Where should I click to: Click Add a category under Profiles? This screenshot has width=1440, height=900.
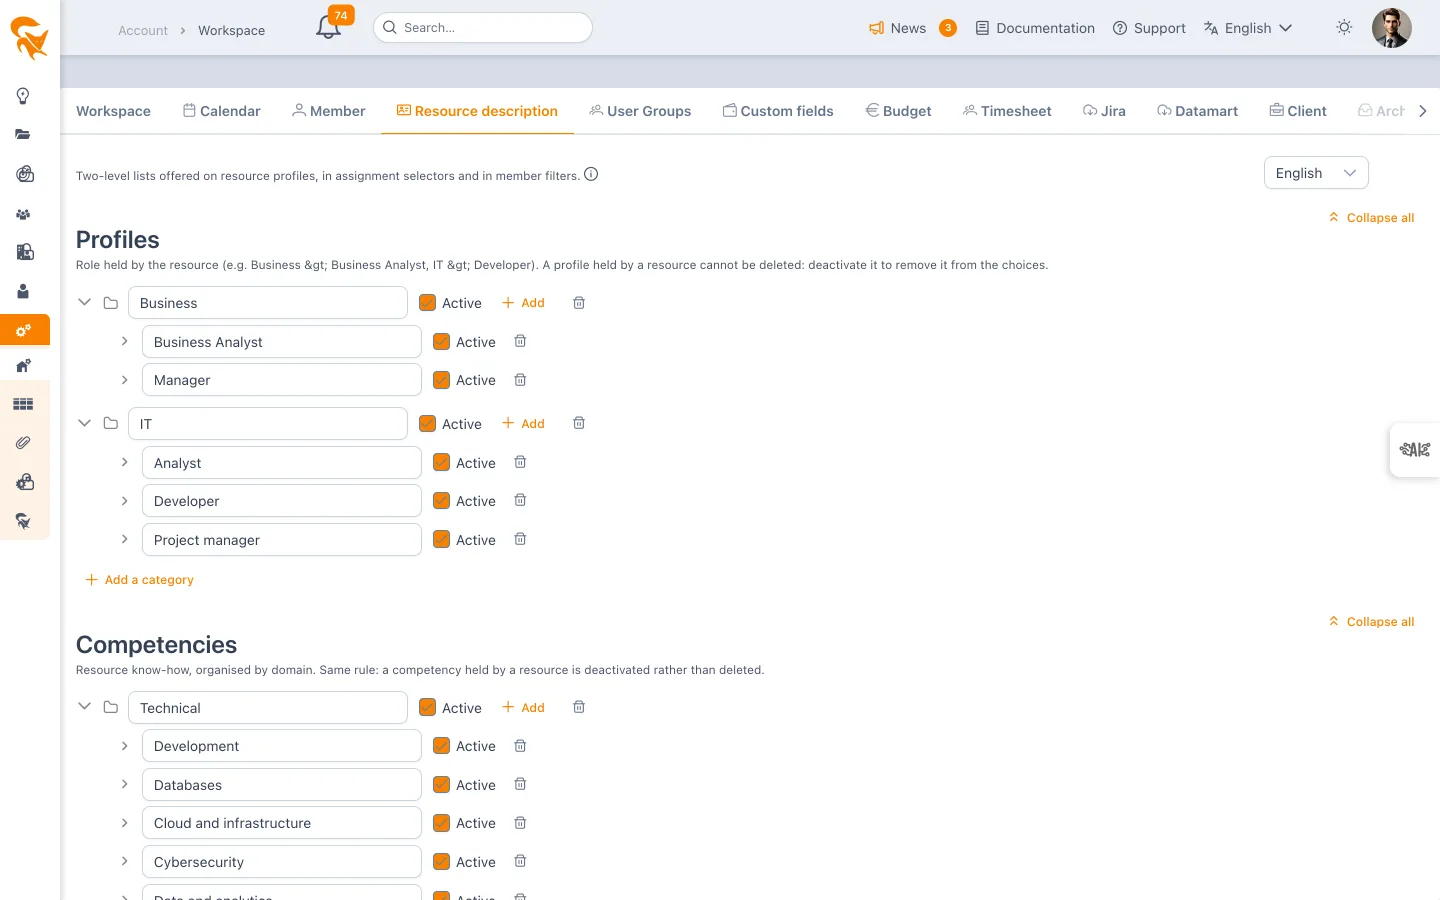pos(139,580)
